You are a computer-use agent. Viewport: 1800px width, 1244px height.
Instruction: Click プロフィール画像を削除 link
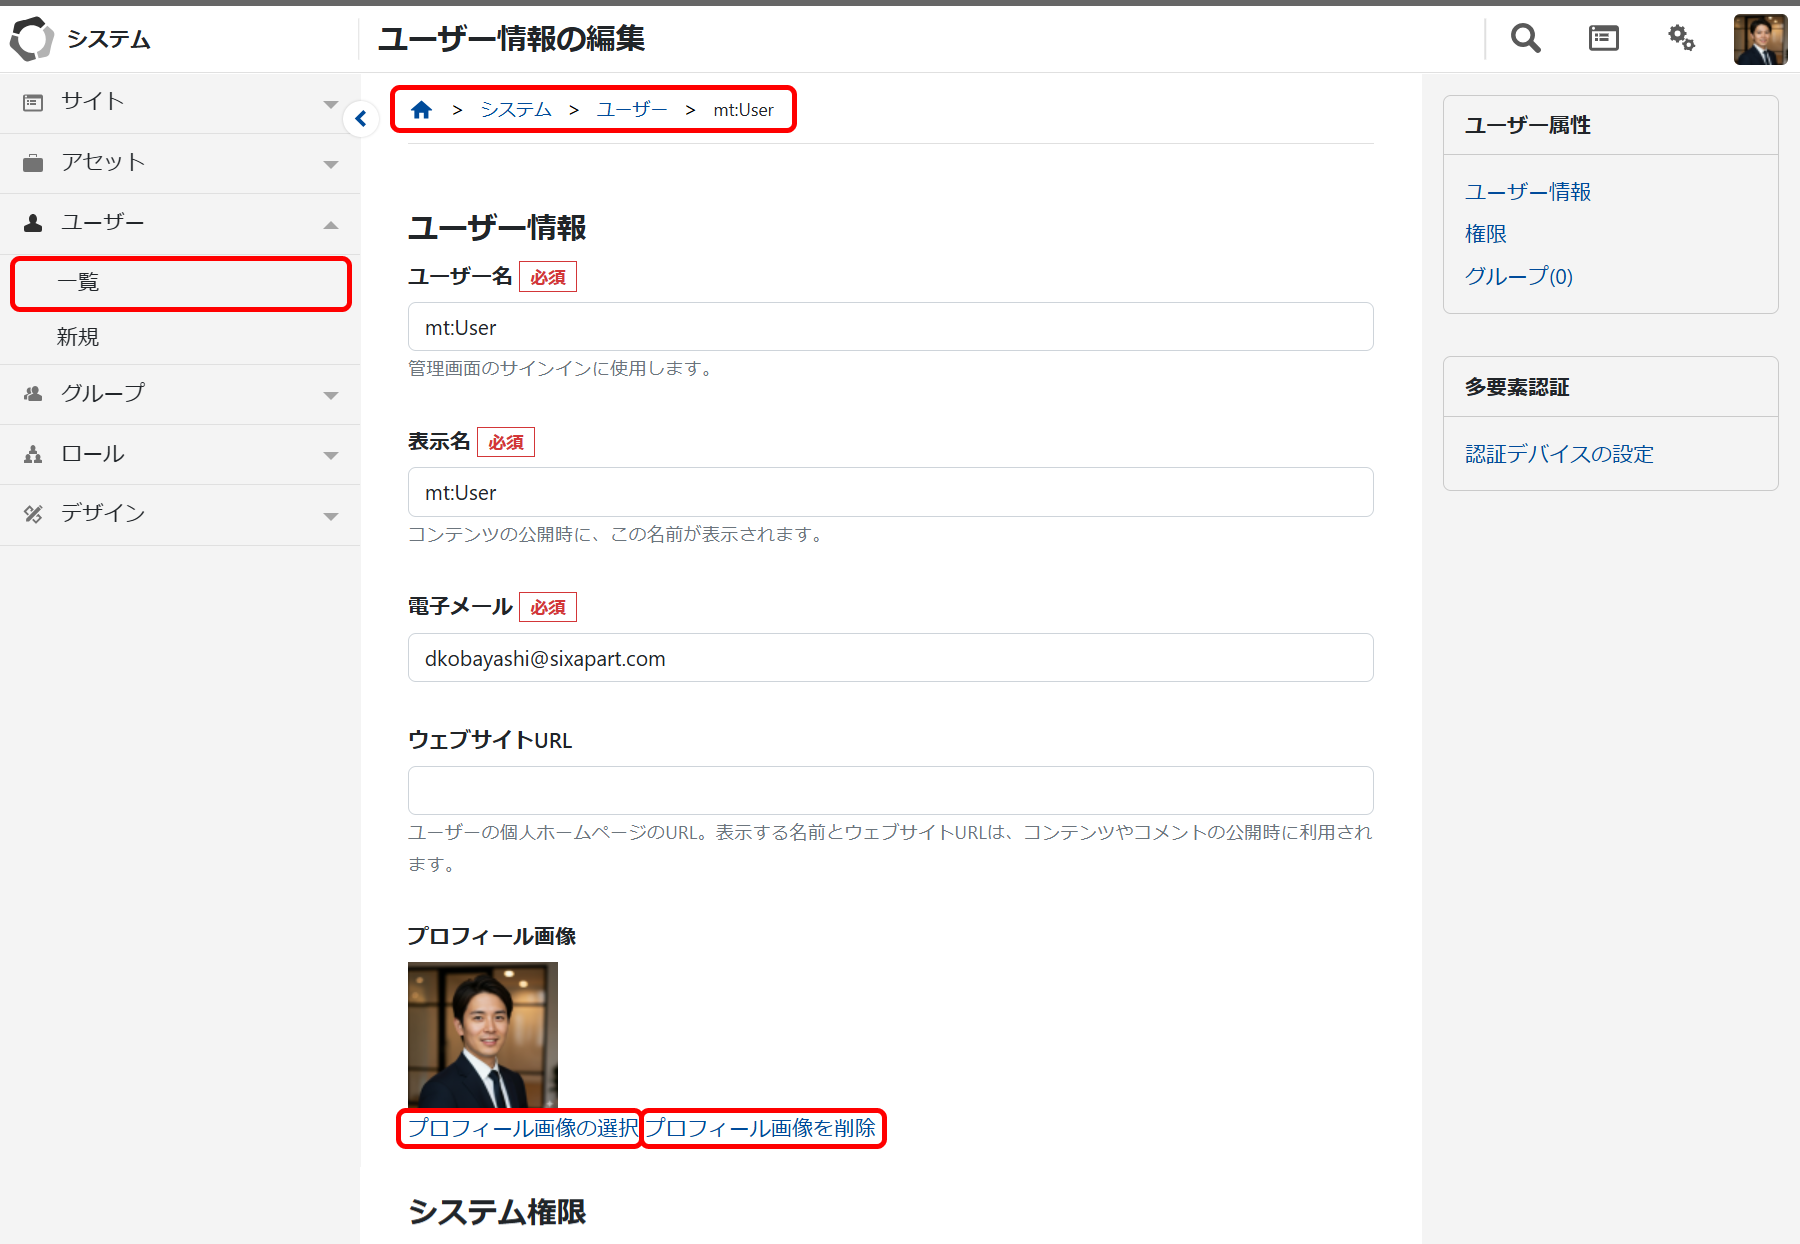[762, 1128]
